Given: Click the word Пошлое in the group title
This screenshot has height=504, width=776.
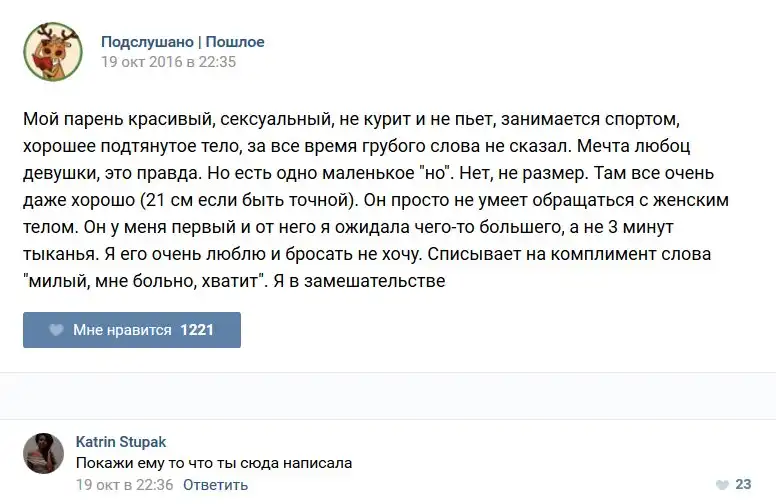Looking at the screenshot, I should (235, 42).
